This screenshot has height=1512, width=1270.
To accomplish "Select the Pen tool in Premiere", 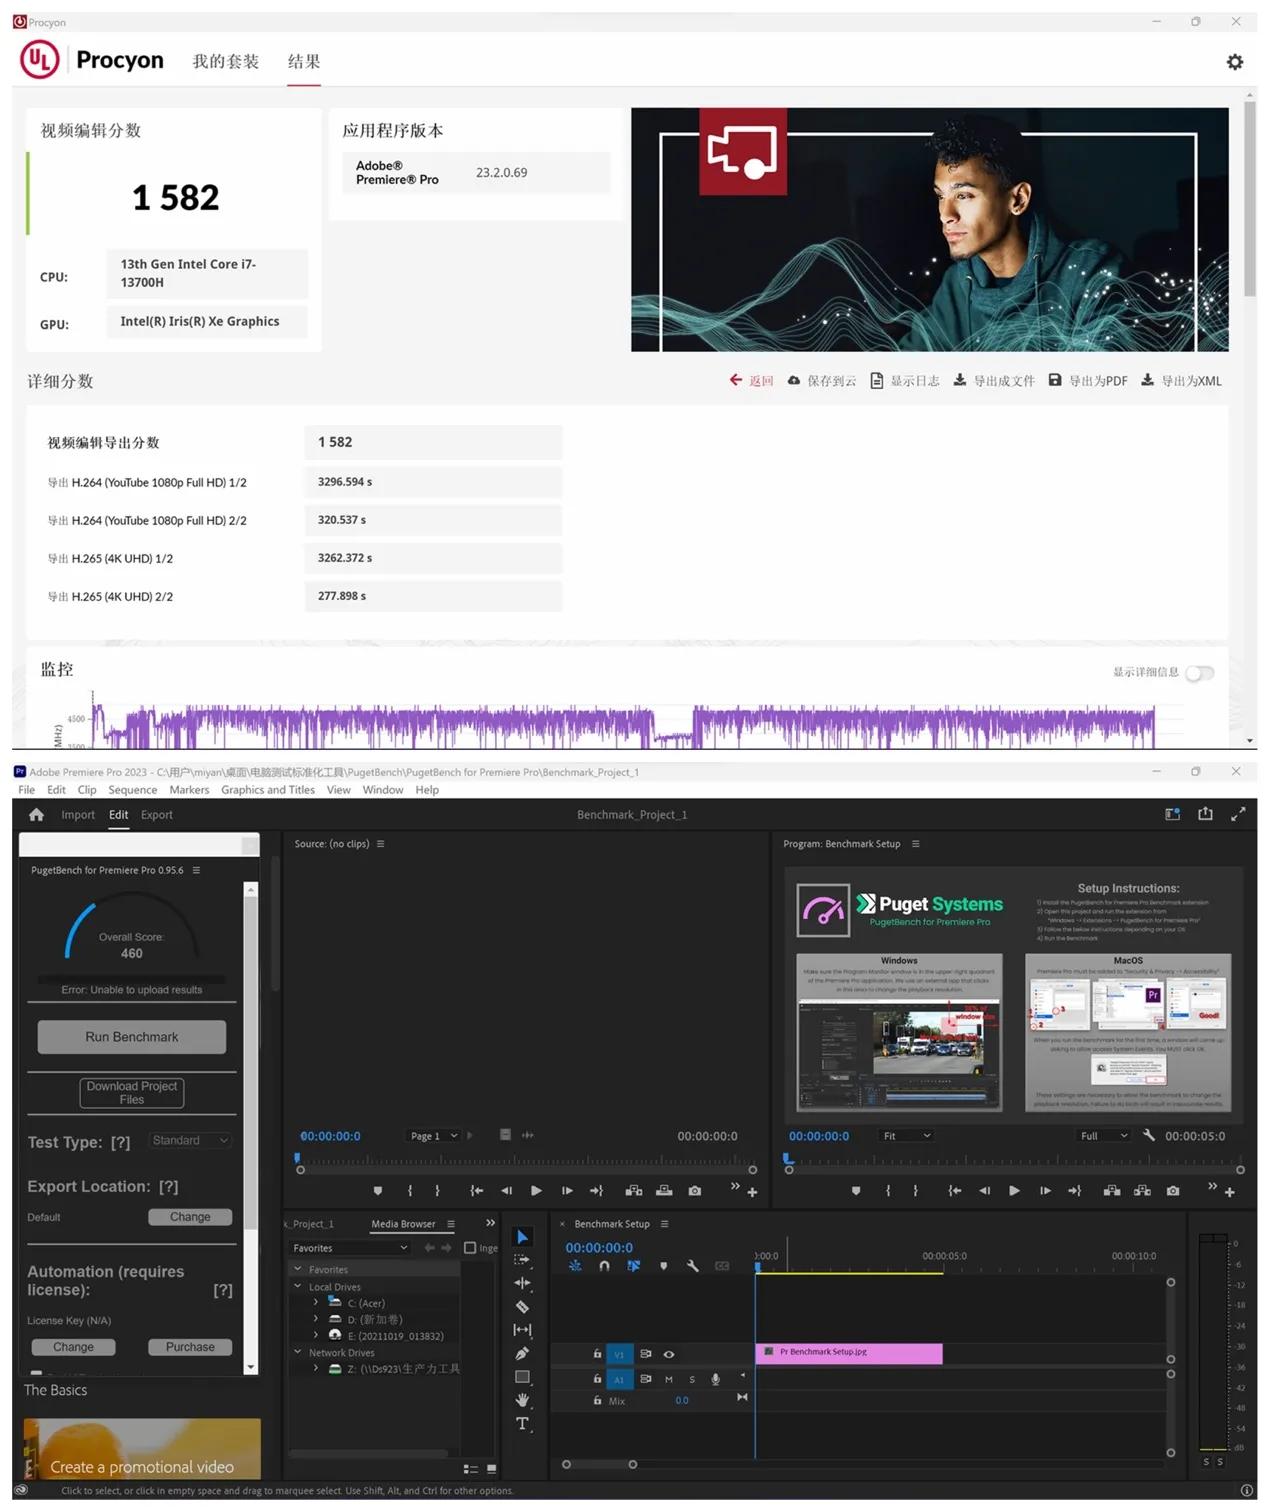I will click(x=522, y=1353).
